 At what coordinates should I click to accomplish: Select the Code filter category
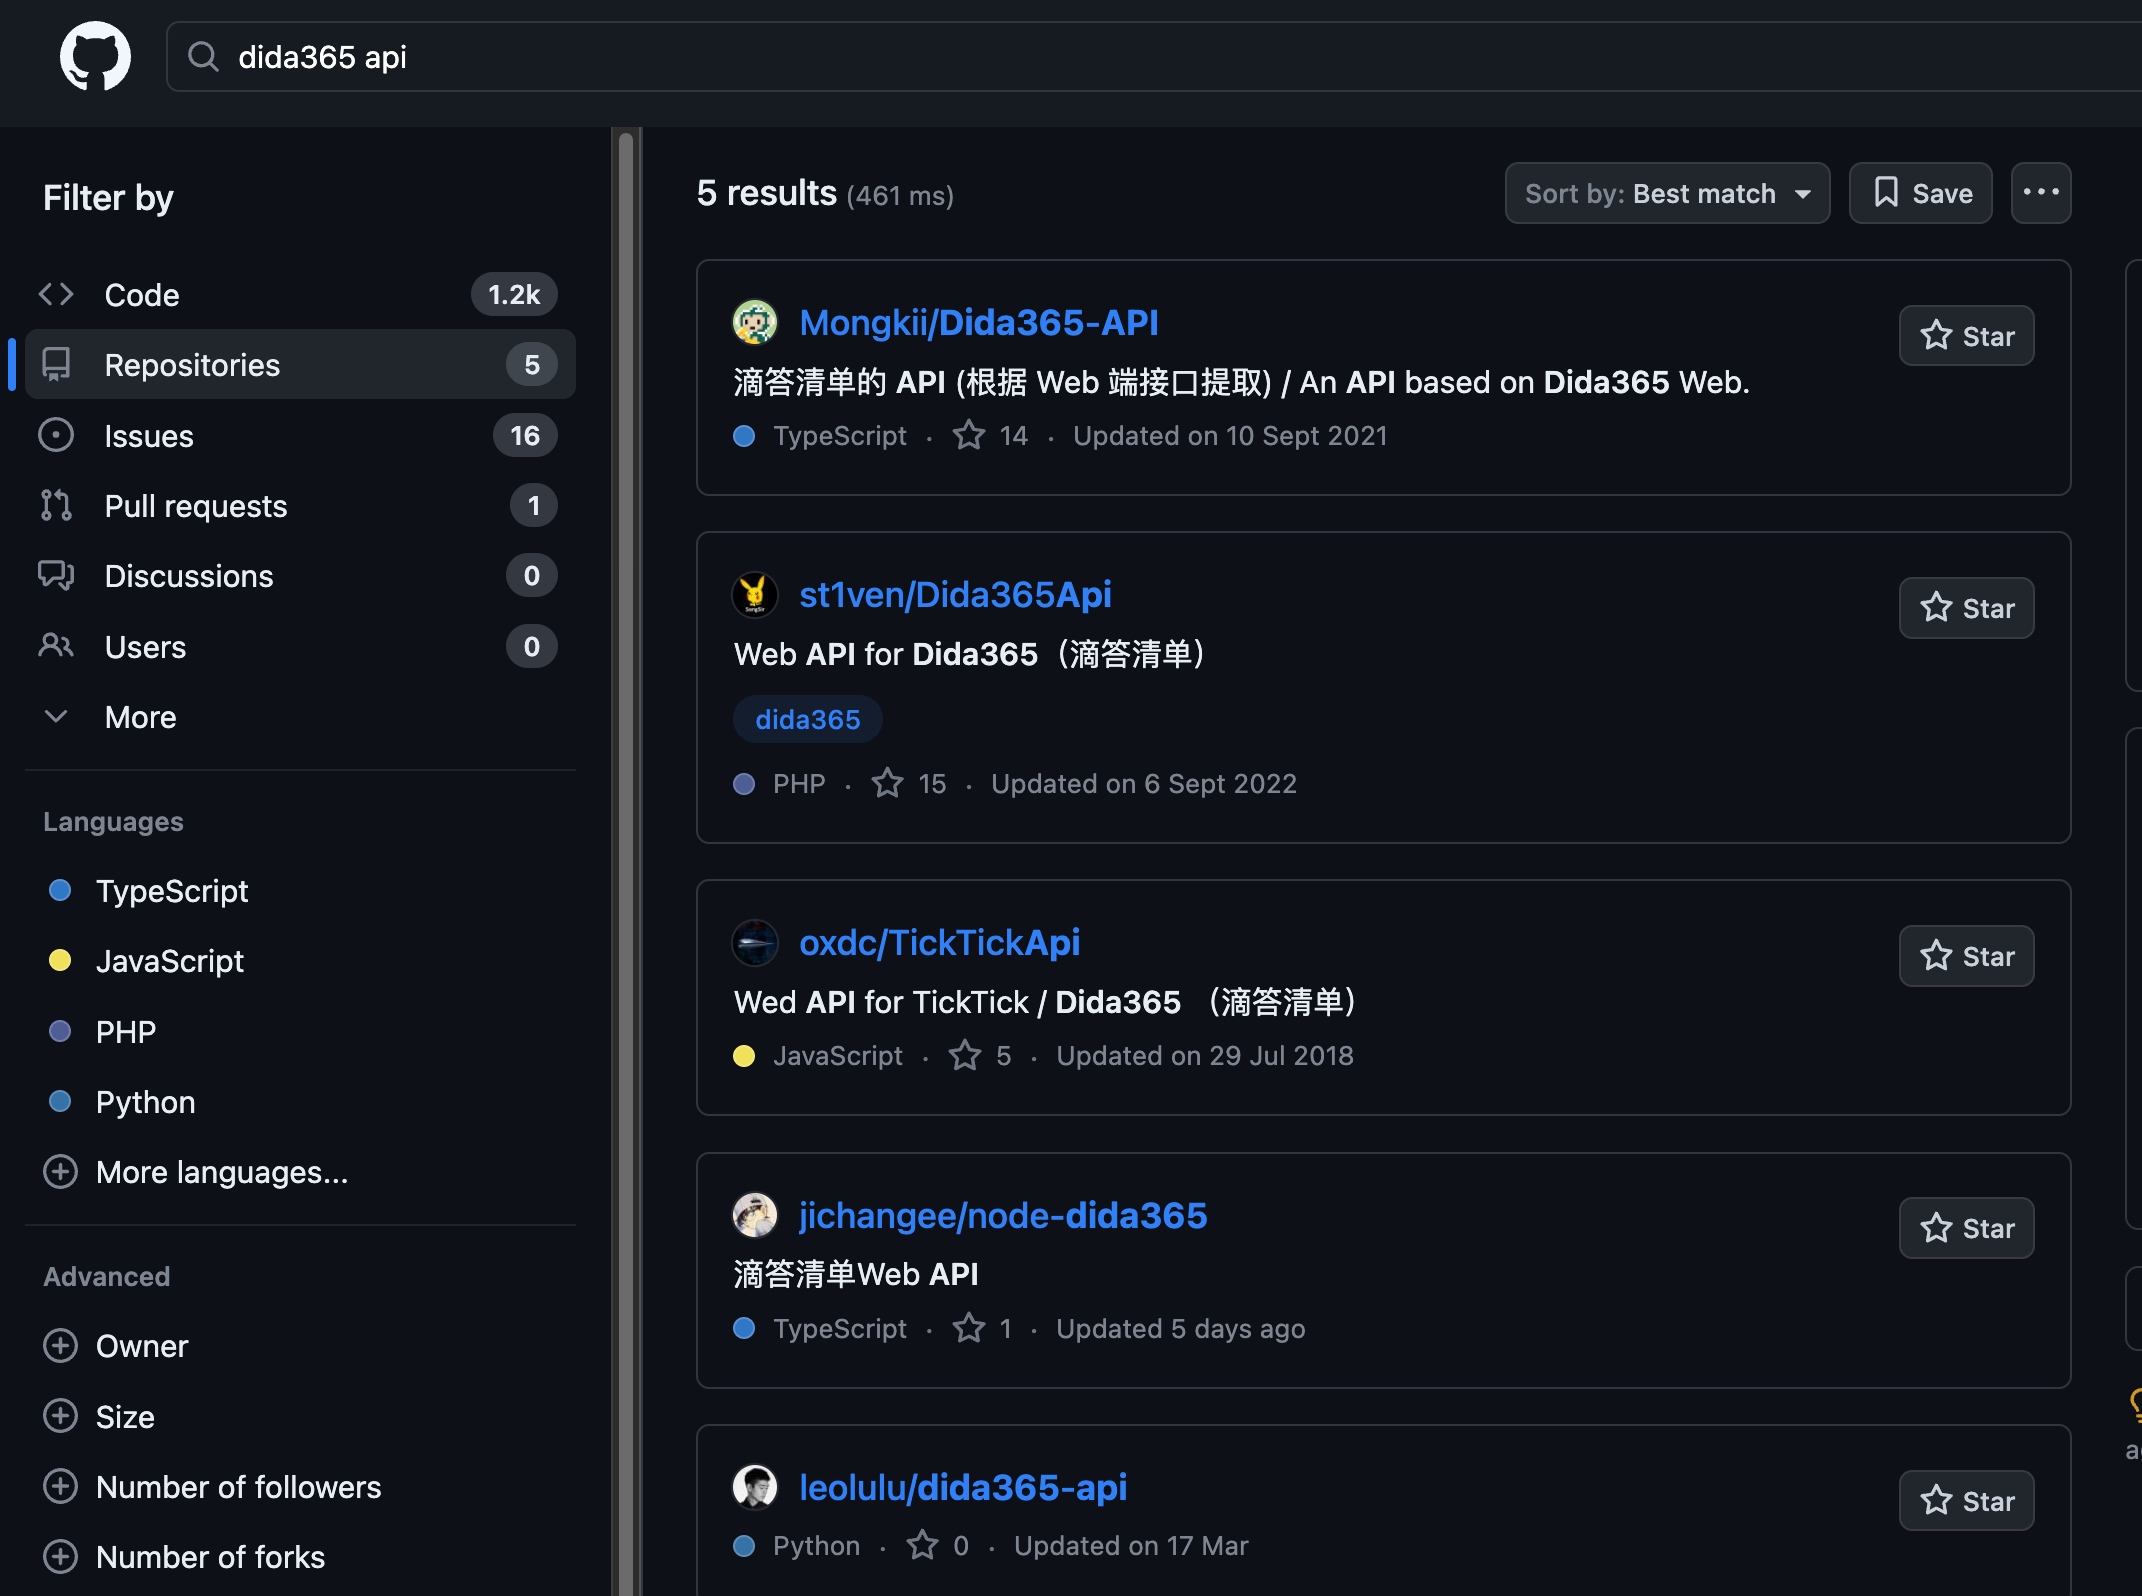[142, 295]
